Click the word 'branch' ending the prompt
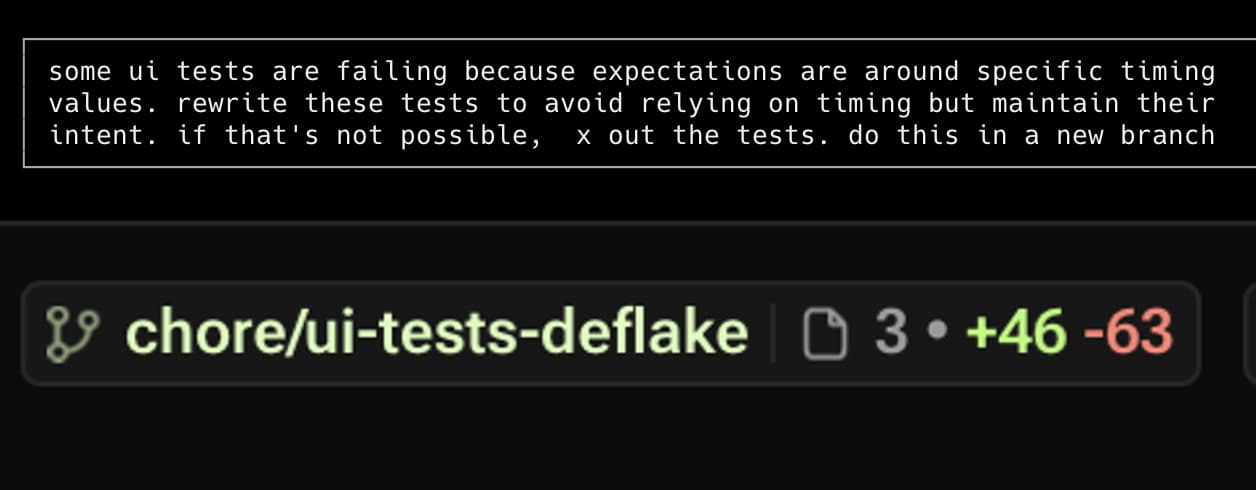 [x=1167, y=136]
